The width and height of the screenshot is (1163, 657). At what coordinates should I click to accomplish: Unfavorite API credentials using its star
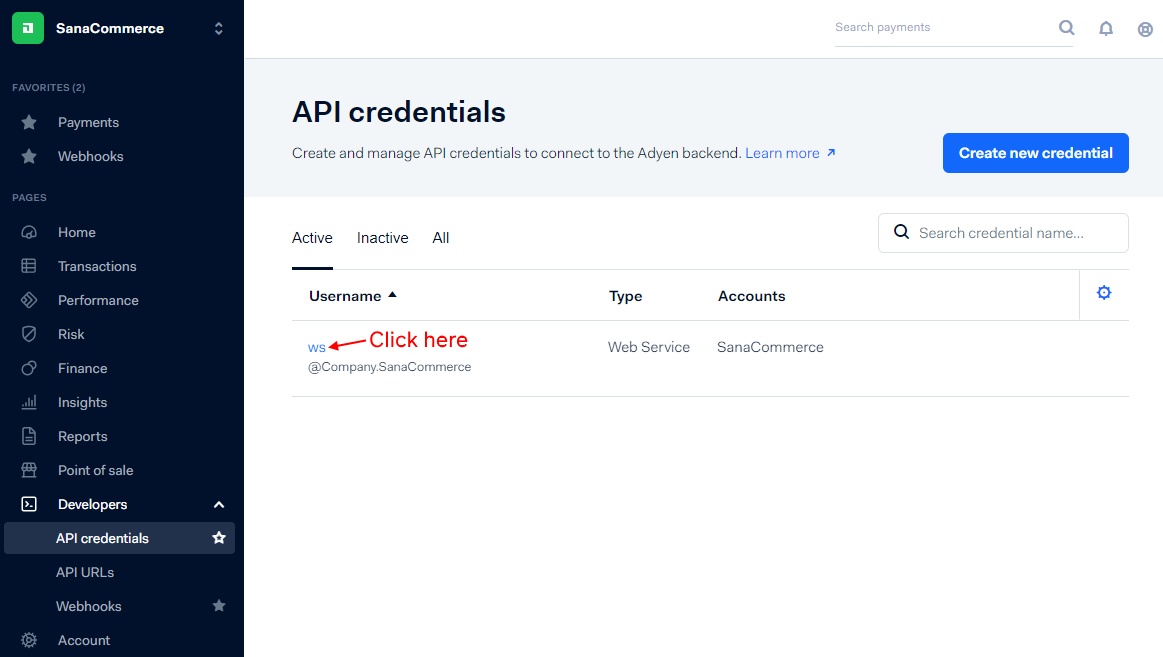(219, 538)
